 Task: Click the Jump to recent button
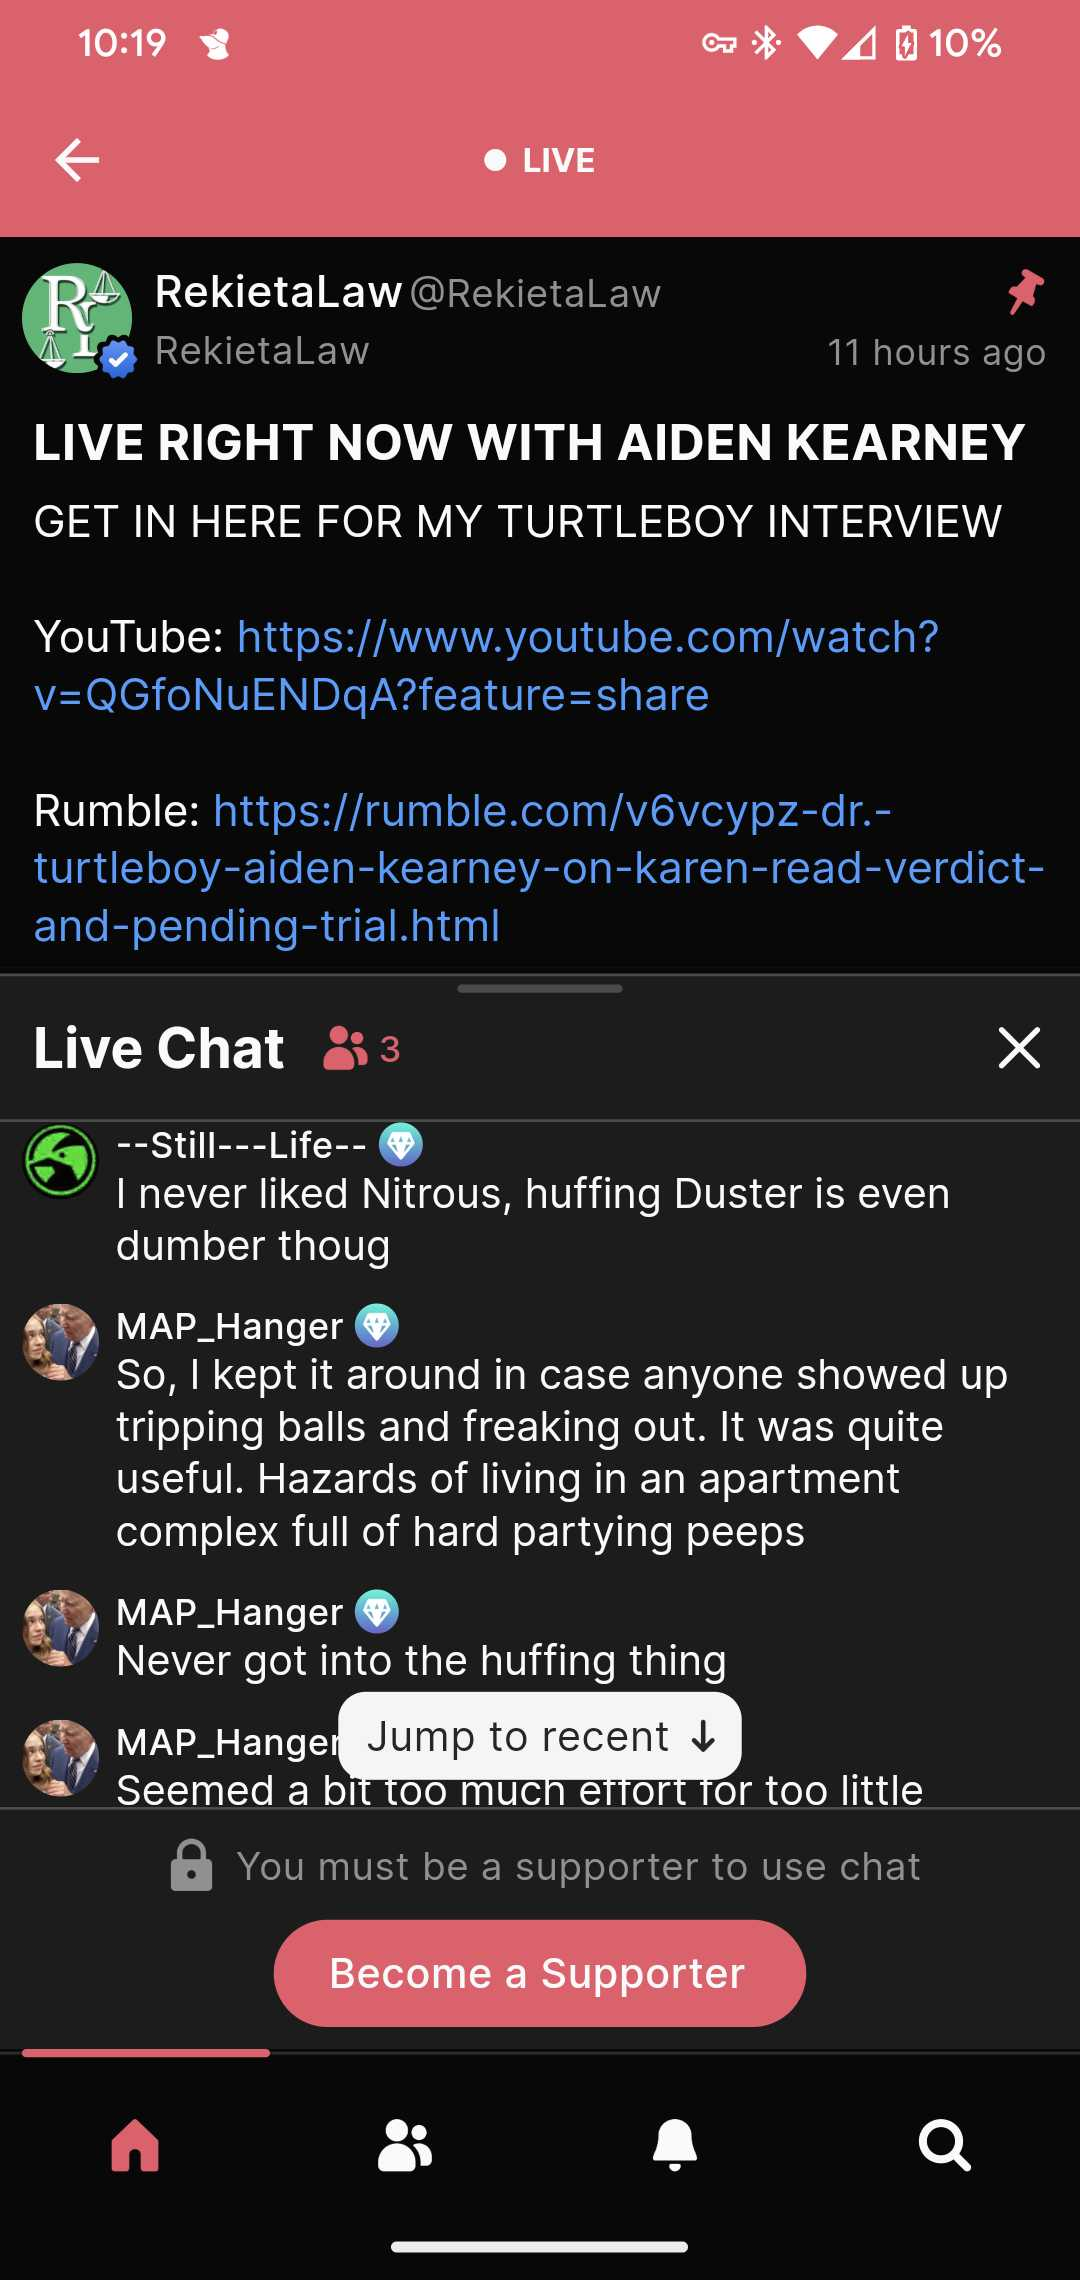coord(540,1736)
